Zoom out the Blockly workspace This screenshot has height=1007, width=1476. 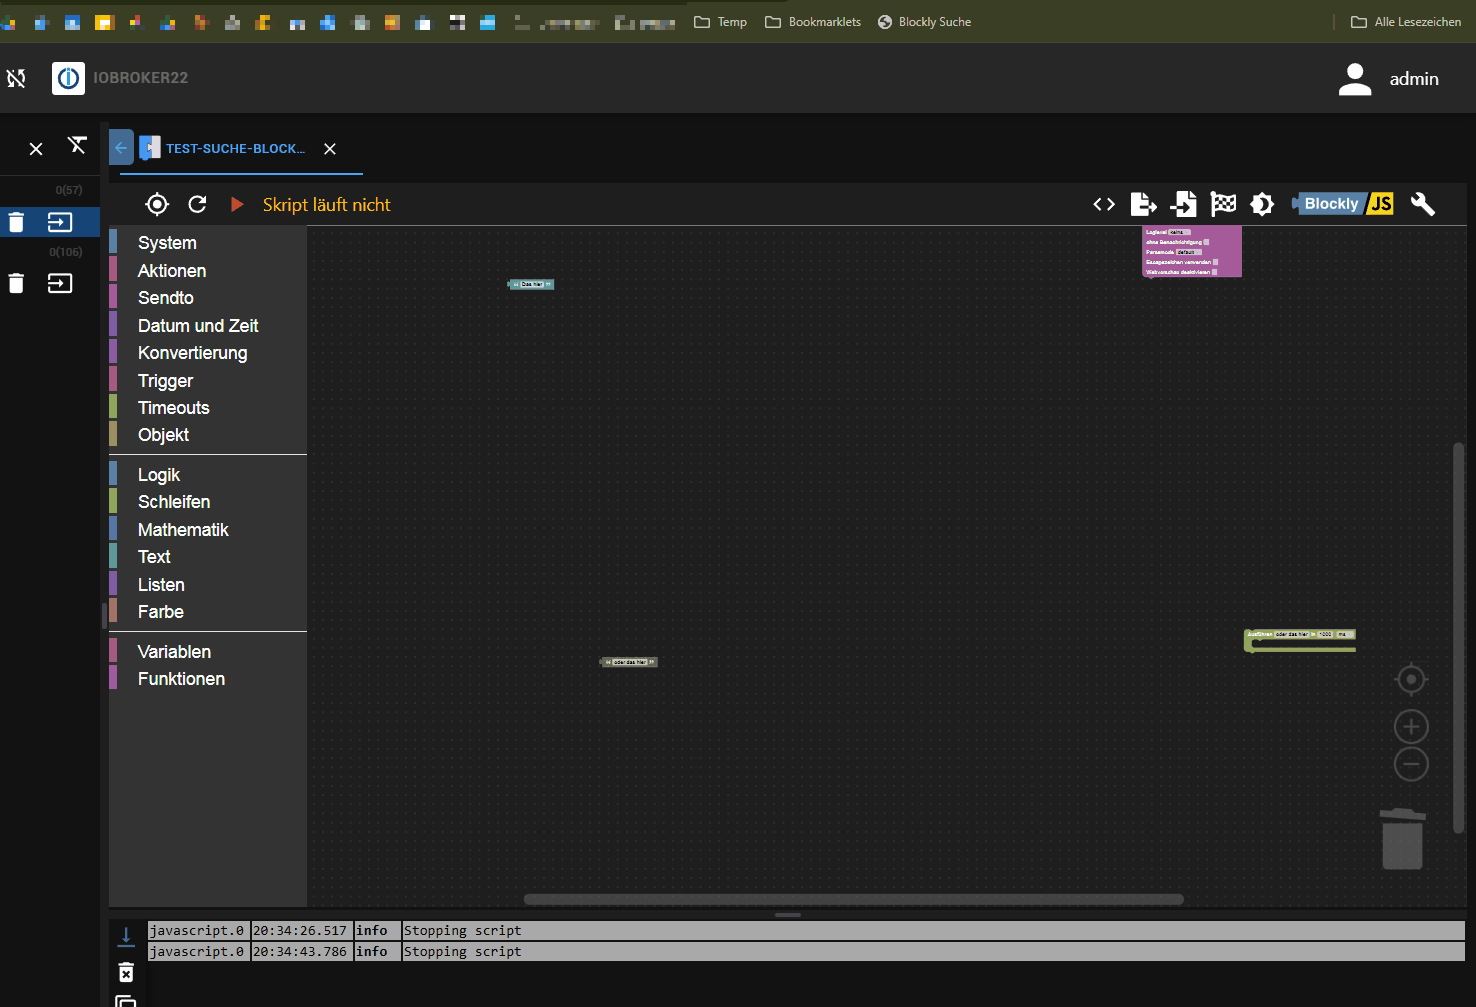(1411, 764)
